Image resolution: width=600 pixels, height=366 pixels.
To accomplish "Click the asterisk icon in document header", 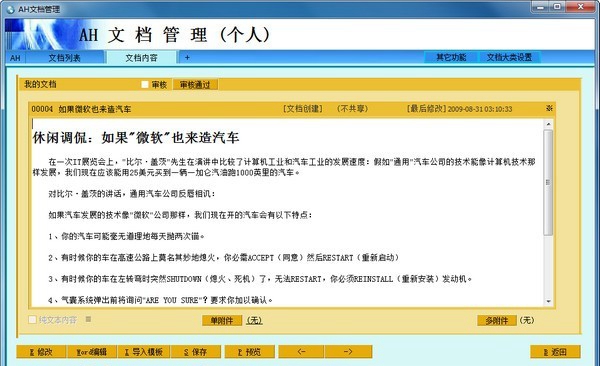I will pos(549,108).
